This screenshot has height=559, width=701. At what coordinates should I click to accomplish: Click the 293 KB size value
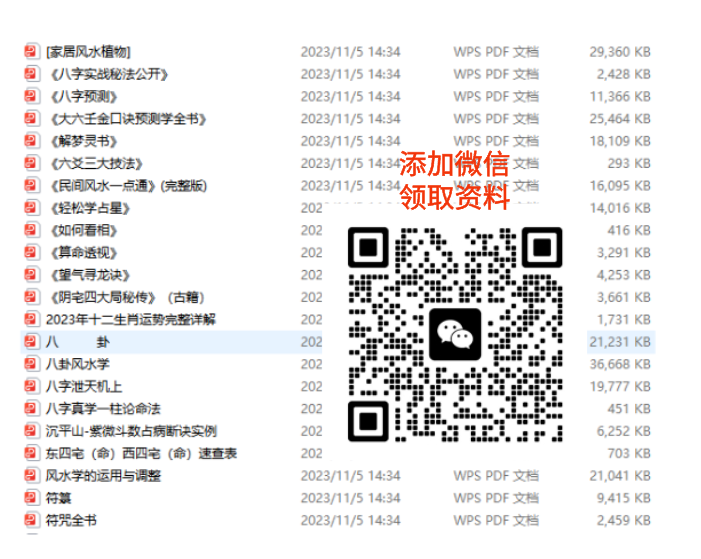(629, 164)
